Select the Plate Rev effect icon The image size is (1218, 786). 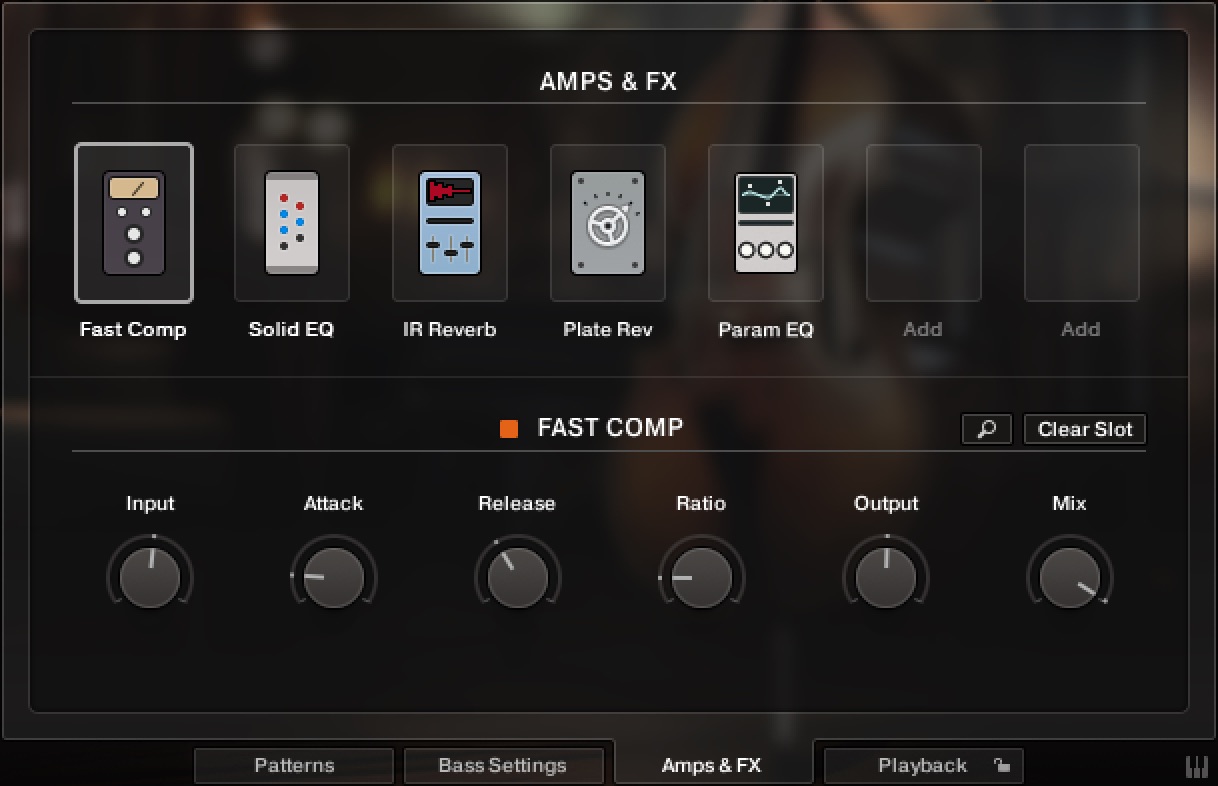click(x=607, y=222)
